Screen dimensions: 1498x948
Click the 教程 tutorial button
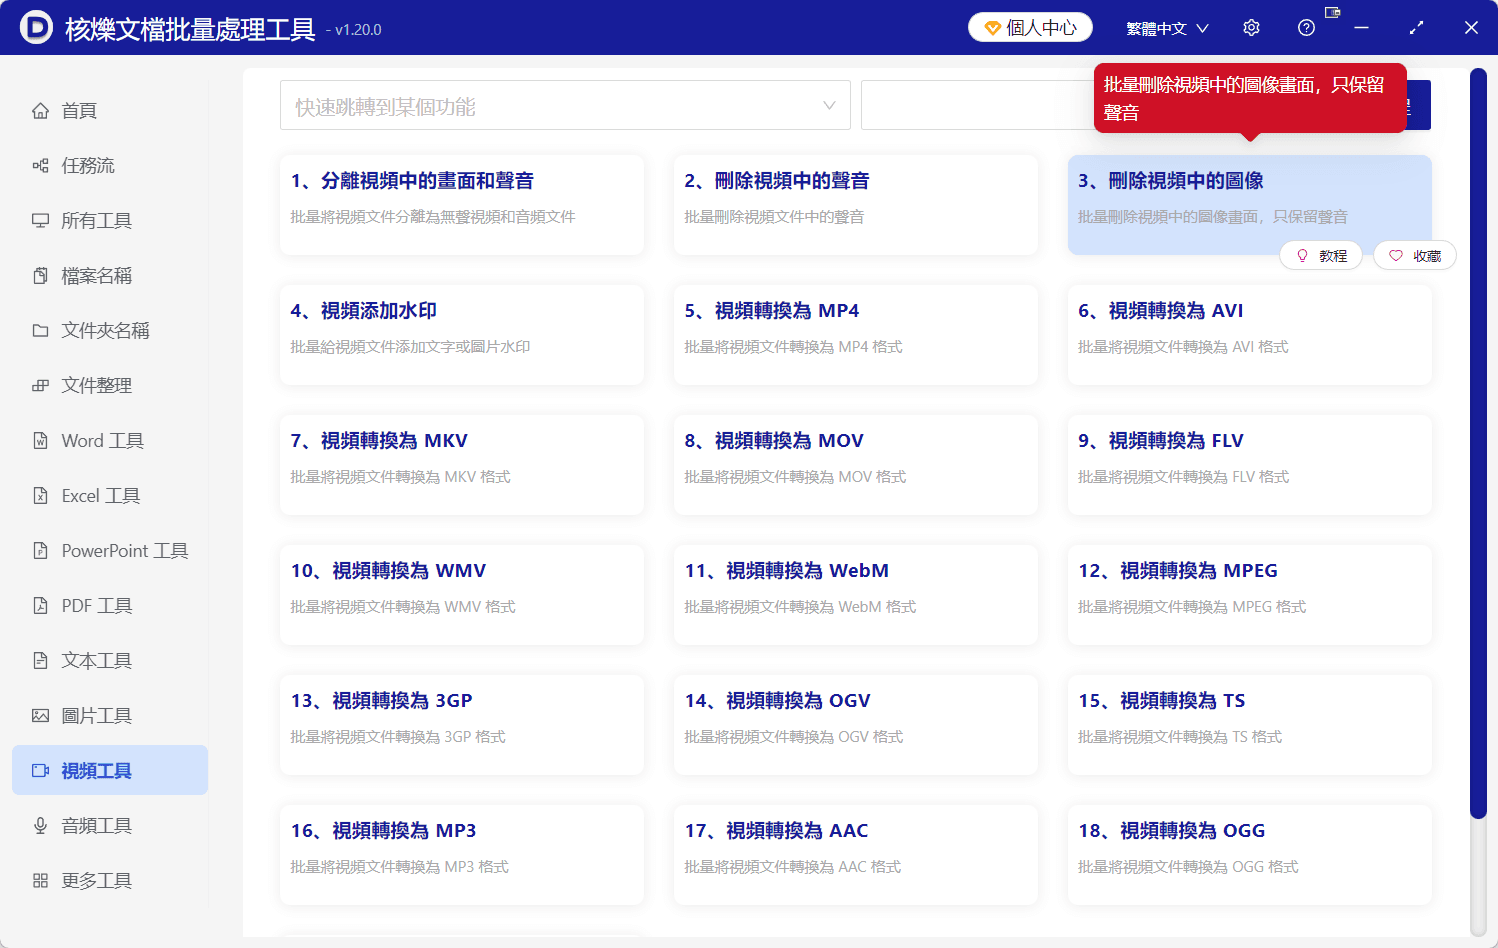point(1321,256)
